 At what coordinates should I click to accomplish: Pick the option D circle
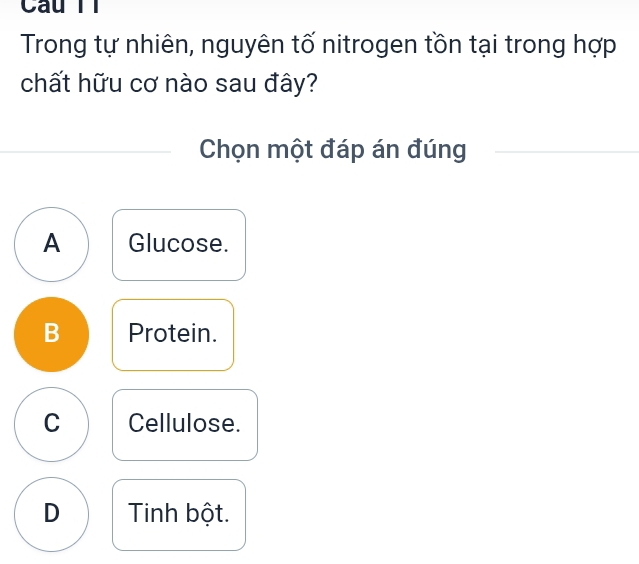(x=52, y=514)
